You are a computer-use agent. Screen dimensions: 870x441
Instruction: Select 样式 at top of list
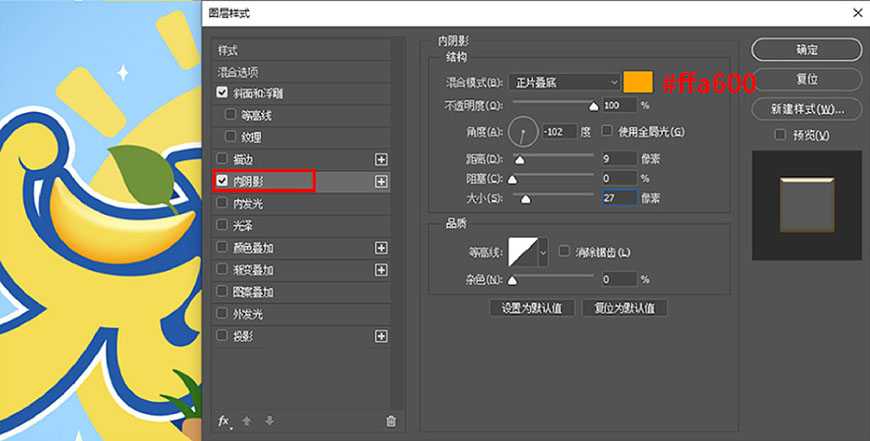tap(228, 50)
